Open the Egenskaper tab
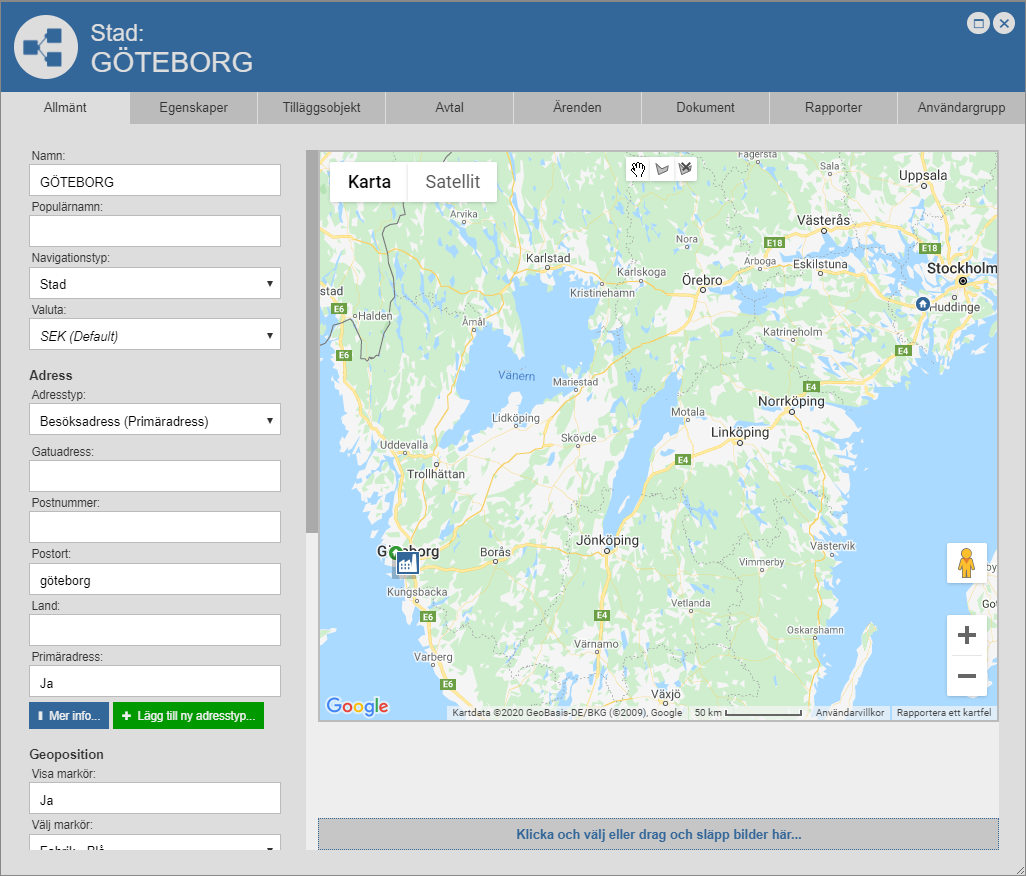The image size is (1026, 876). click(194, 108)
